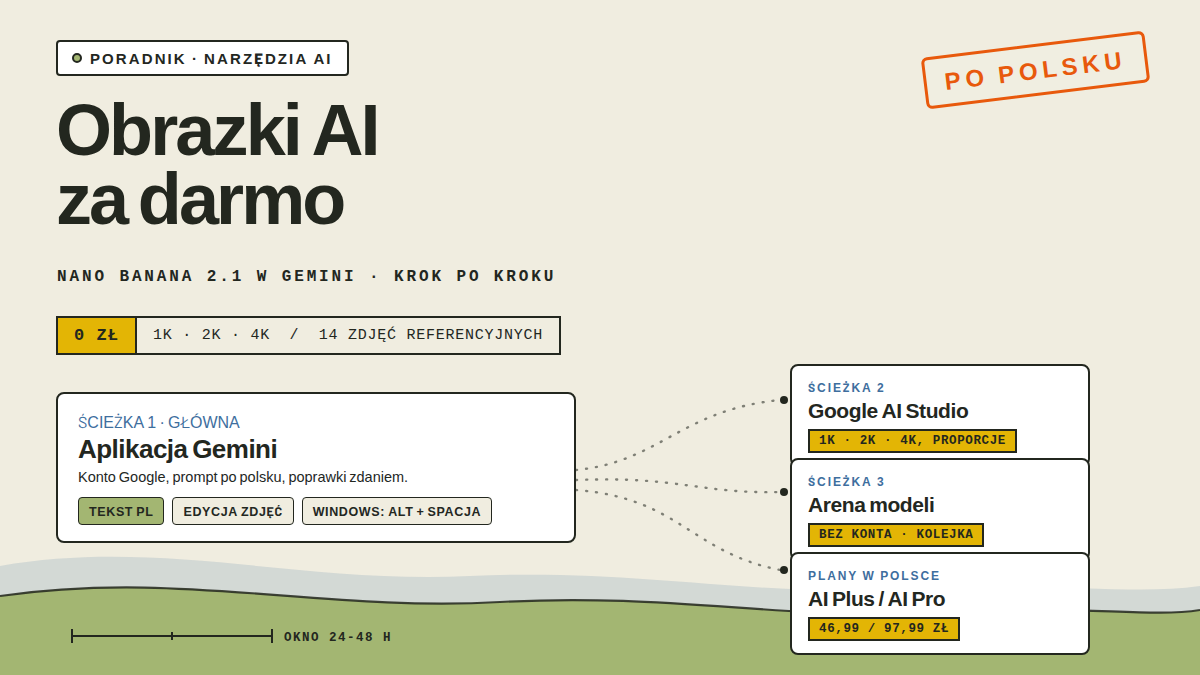The height and width of the screenshot is (675, 1200).
Task: Click the ŚCIEŻKA 3 label
Action: point(846,482)
